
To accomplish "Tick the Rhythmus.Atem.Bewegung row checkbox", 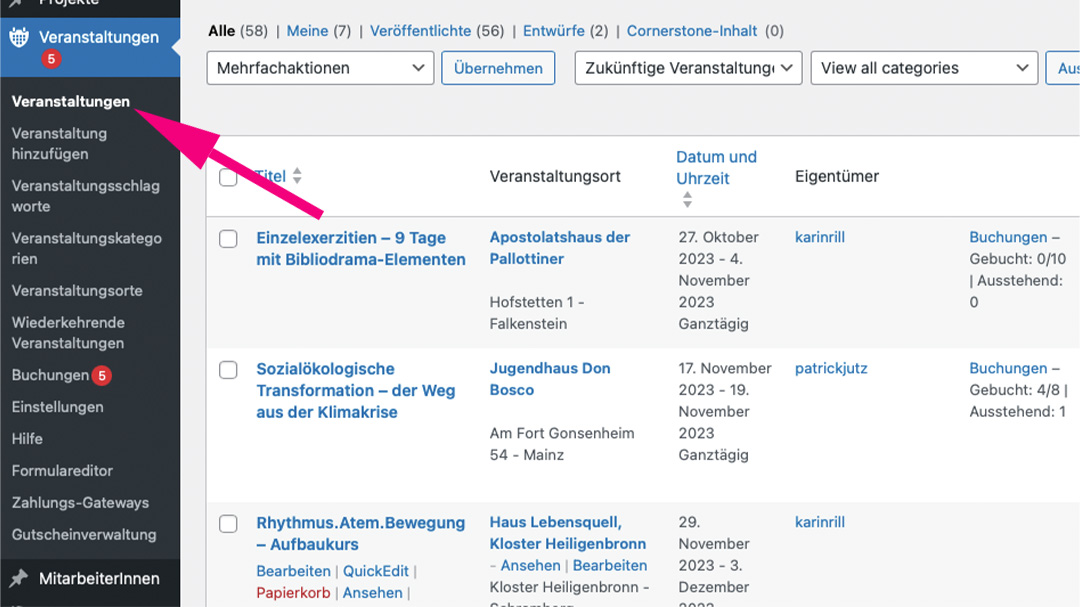I will (228, 524).
